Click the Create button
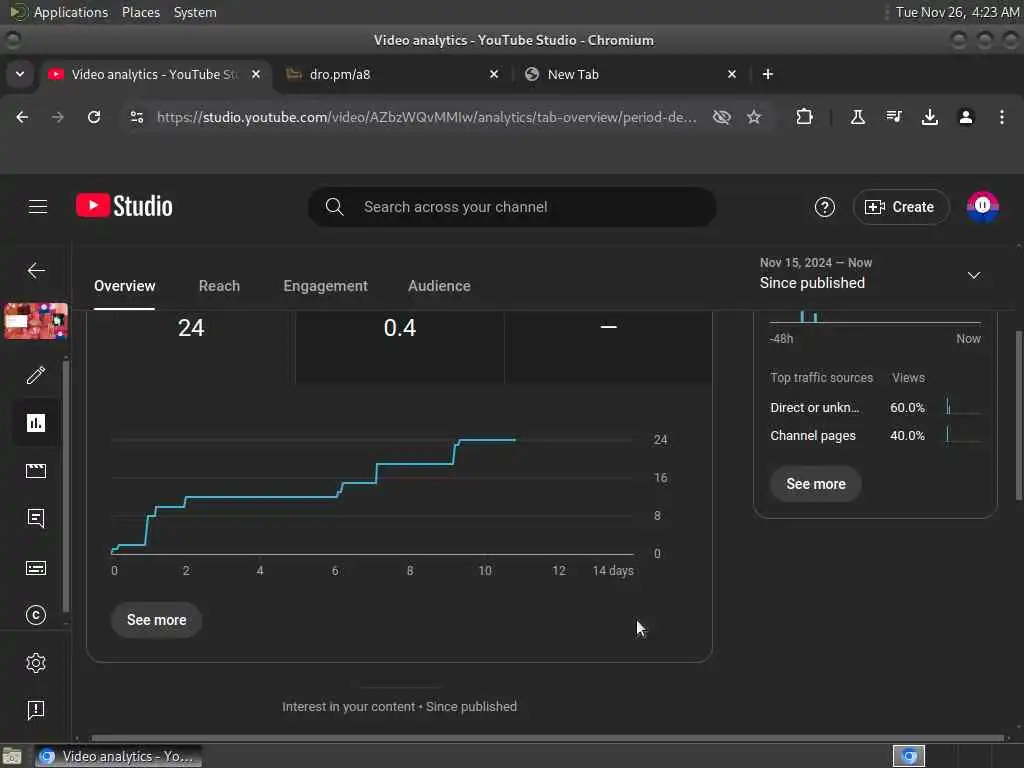1024x768 pixels. [x=901, y=207]
